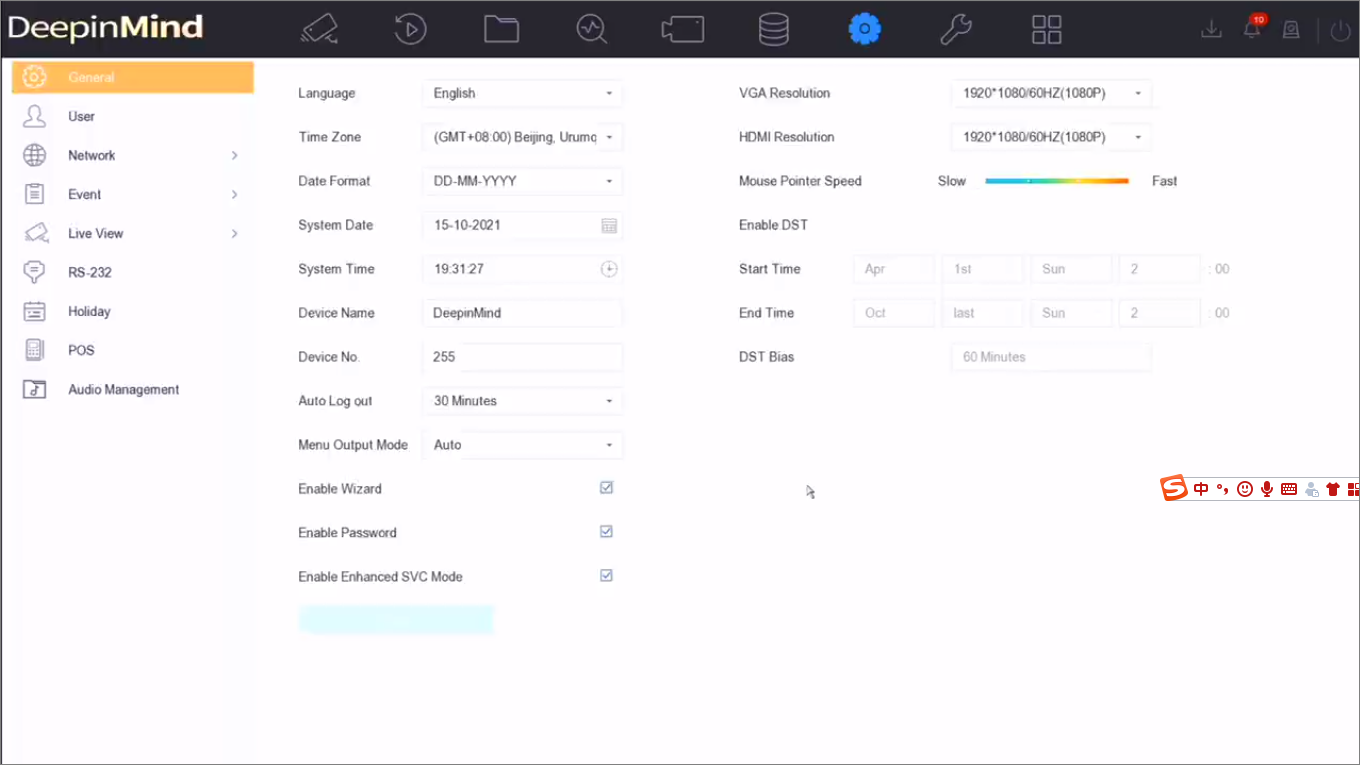Select User in the sidebar

pyautogui.click(x=81, y=116)
